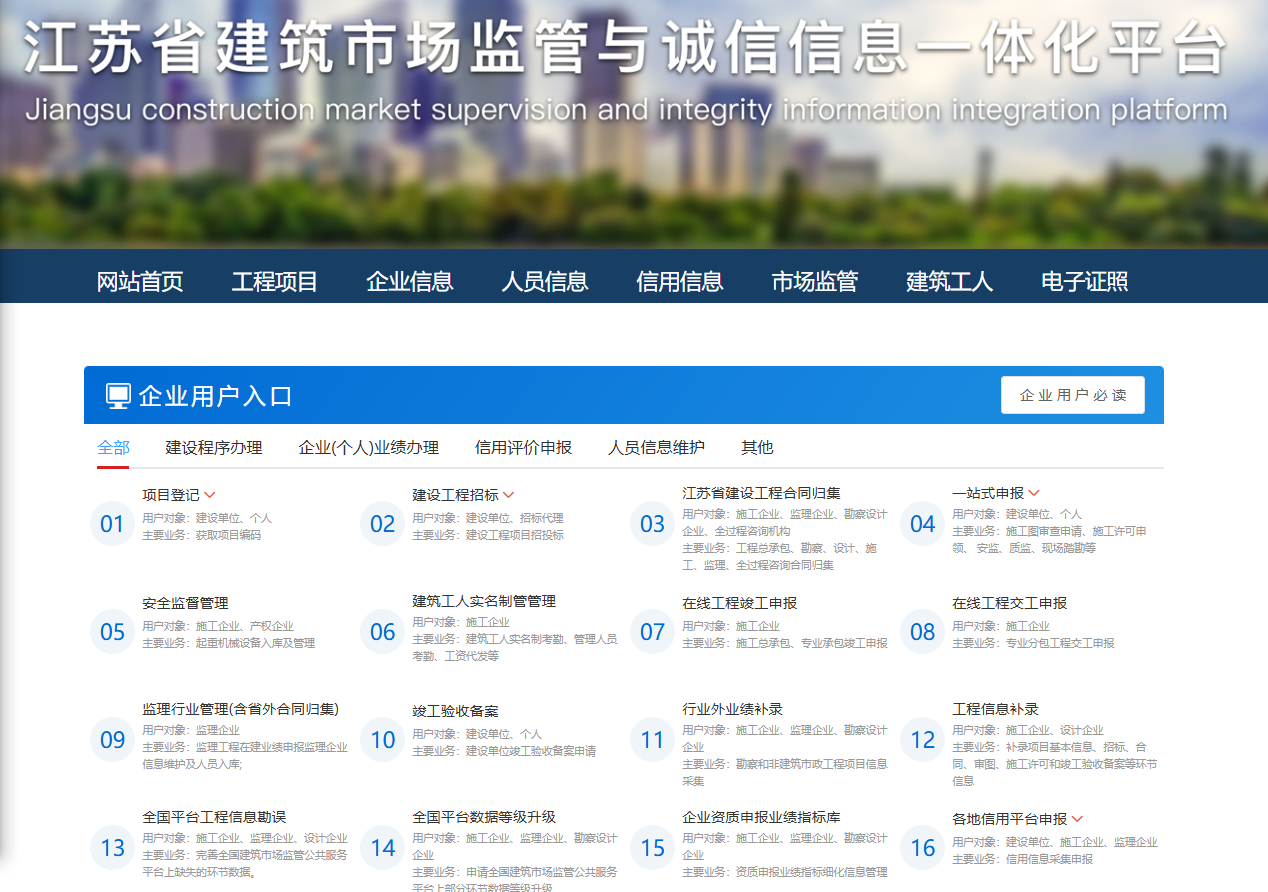Click the monitor icon beside 企业用户入口
This screenshot has width=1268, height=892.
(x=118, y=396)
